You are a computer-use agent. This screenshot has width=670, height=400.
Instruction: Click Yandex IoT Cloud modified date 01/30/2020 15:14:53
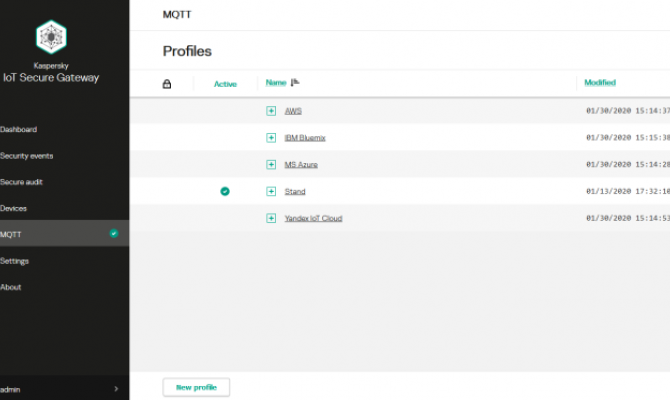(628, 218)
